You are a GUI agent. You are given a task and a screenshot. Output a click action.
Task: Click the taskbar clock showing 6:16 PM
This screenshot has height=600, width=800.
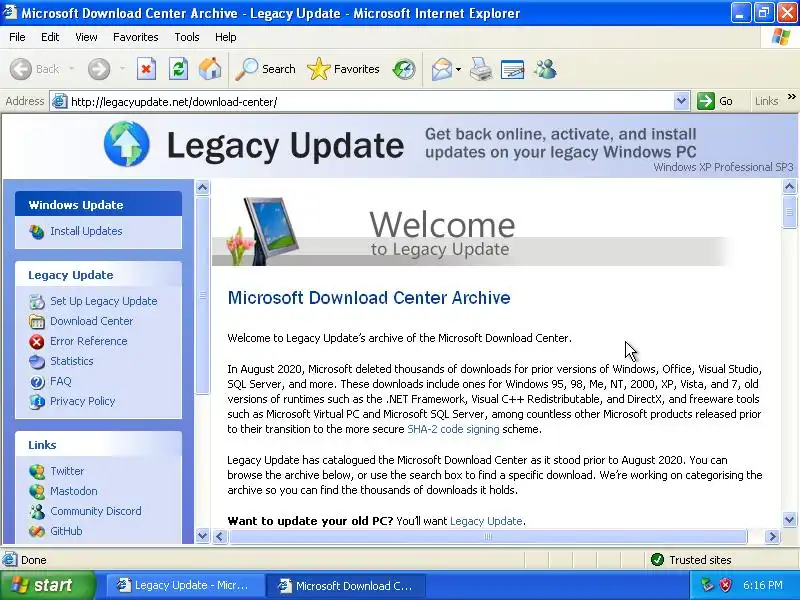pyautogui.click(x=762, y=585)
